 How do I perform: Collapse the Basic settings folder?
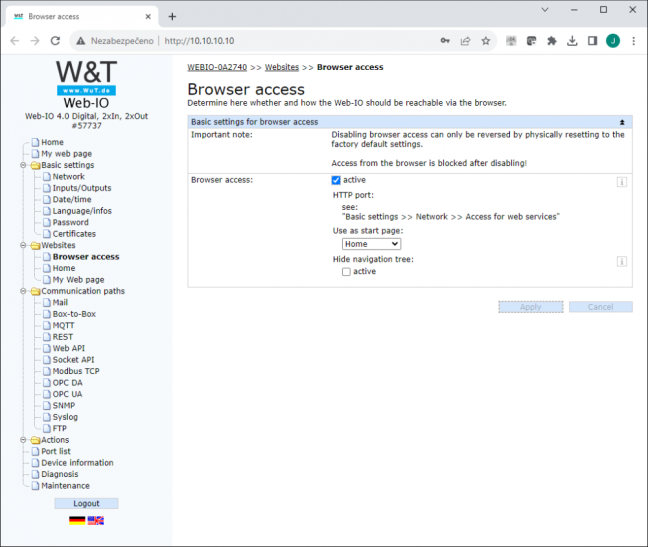(23, 165)
